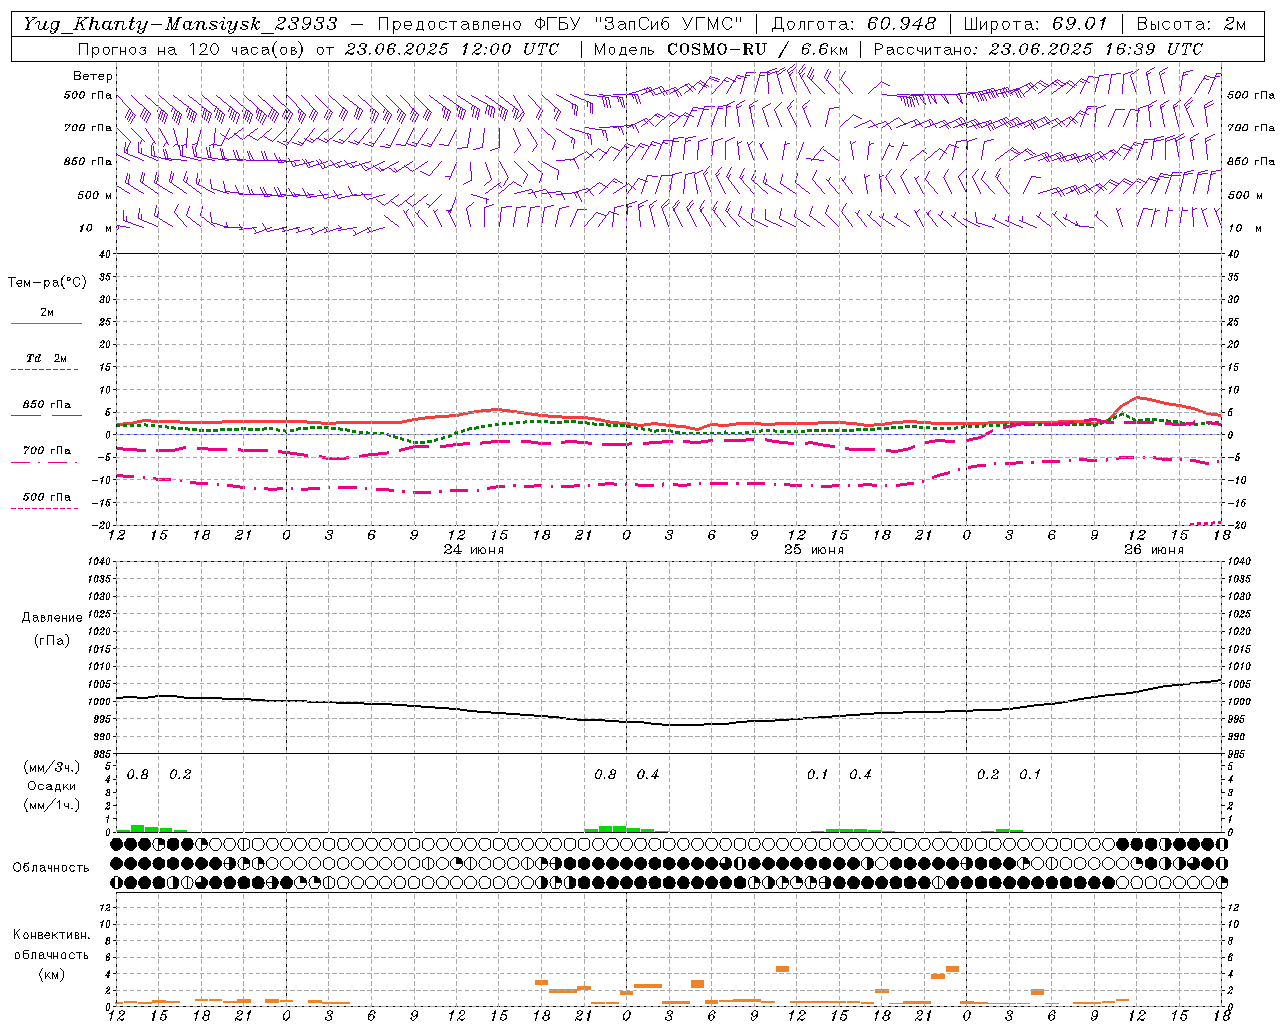Click the 500 м wind level label on left
Screen dimensions: 1280x1024
[95, 195]
